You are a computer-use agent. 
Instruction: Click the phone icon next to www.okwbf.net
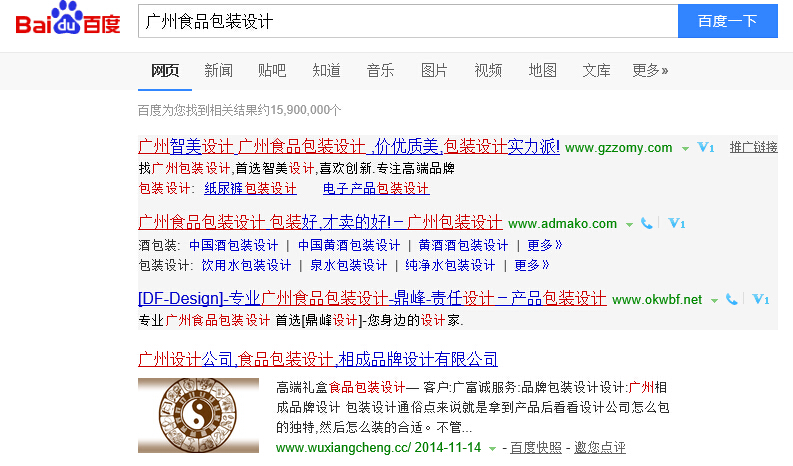[732, 299]
